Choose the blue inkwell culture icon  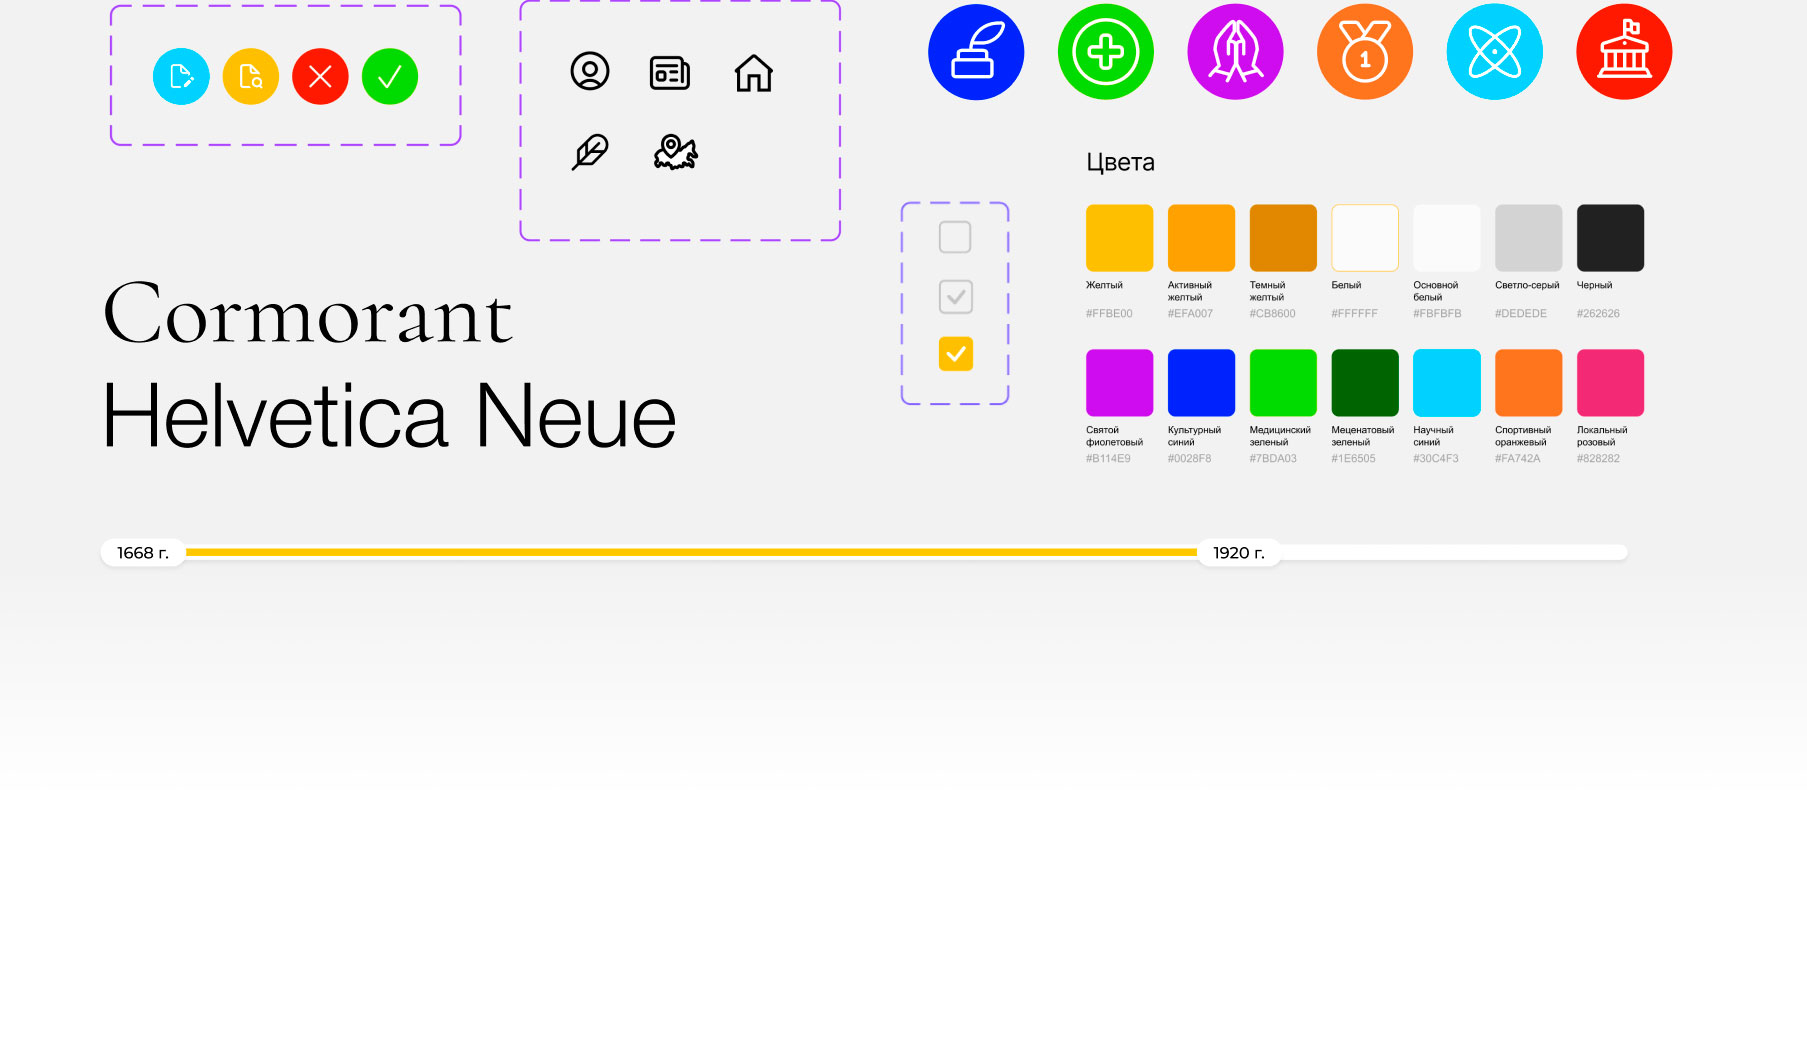(976, 52)
